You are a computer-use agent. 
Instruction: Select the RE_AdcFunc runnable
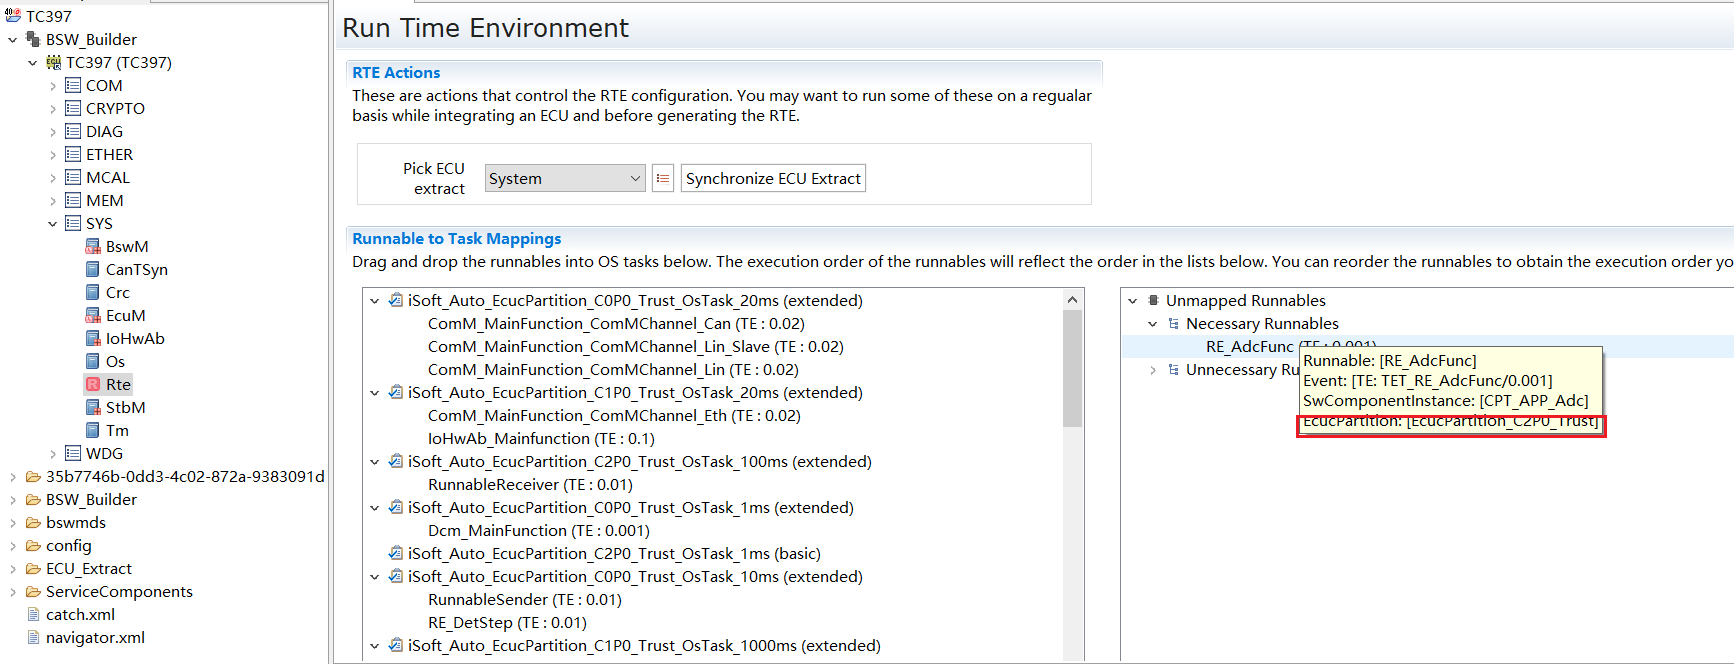[x=1249, y=347]
